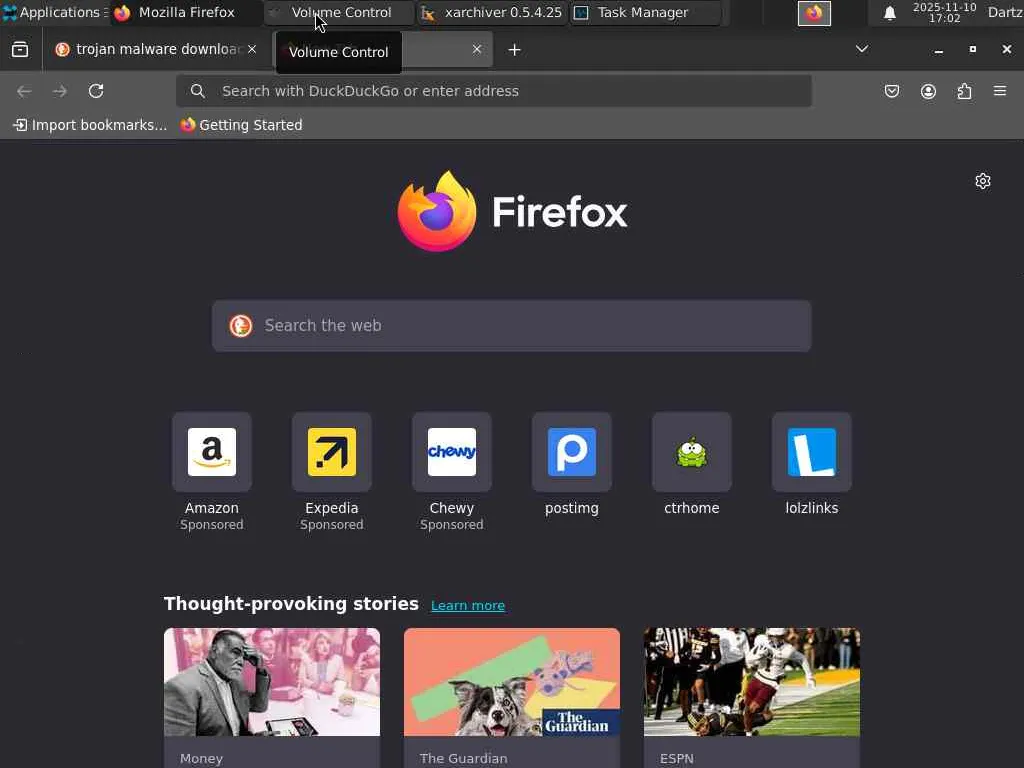The width and height of the screenshot is (1024, 768).
Task: Open the Dartz user menu in the panel
Action: click(x=1005, y=12)
